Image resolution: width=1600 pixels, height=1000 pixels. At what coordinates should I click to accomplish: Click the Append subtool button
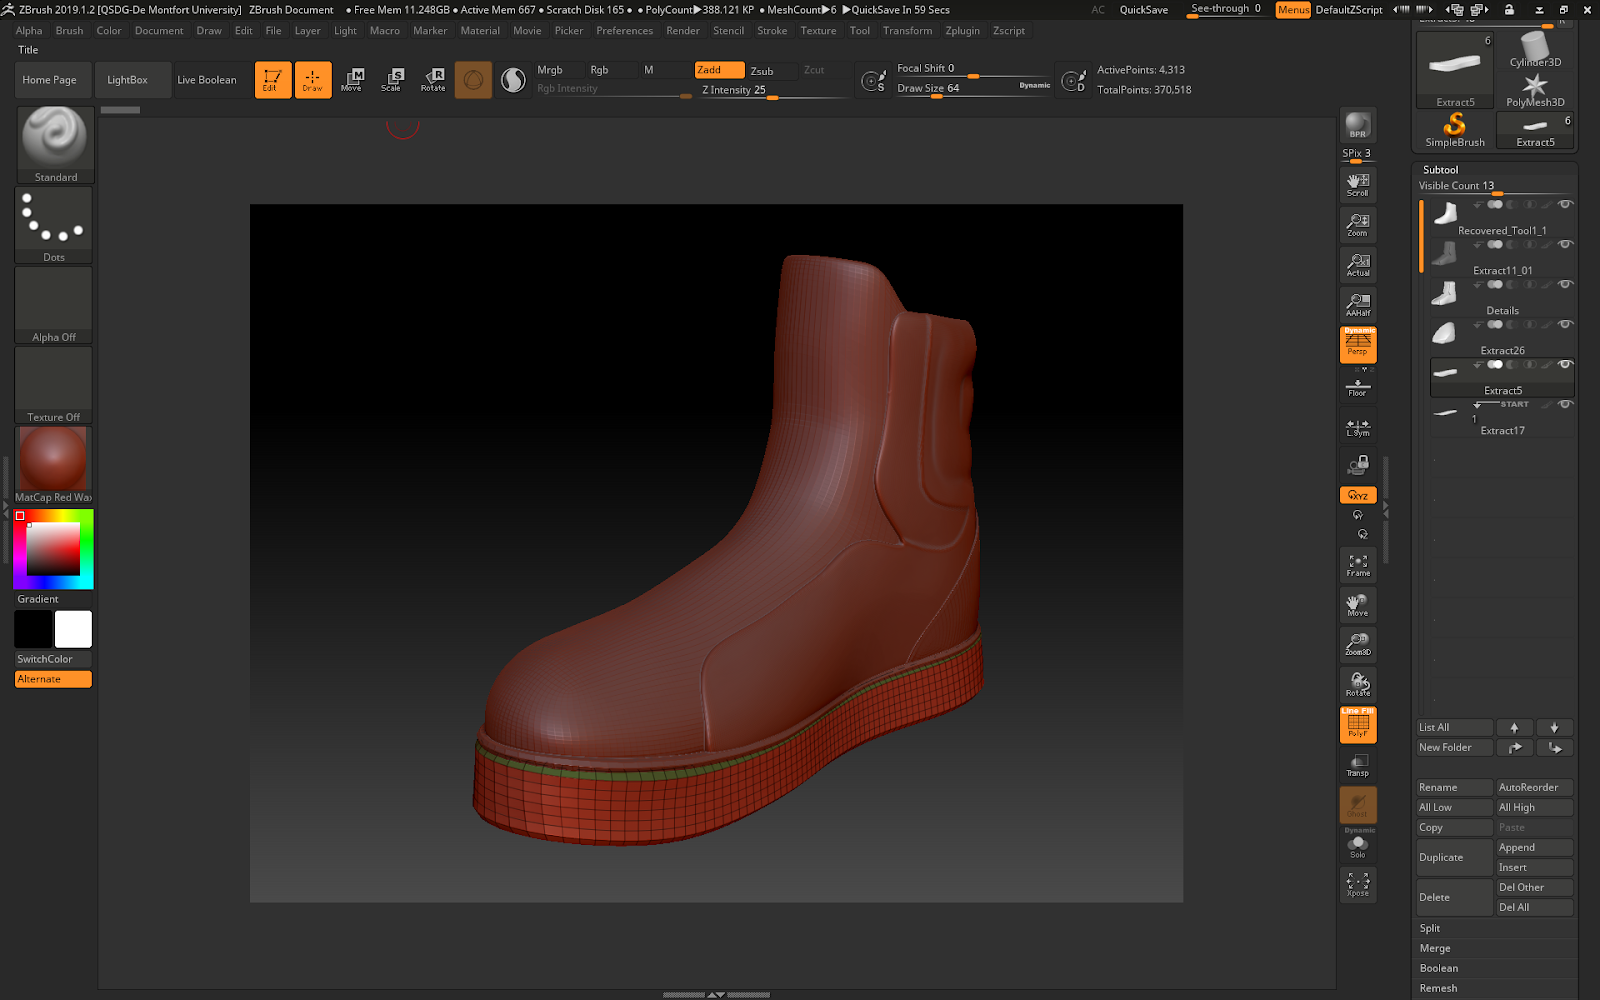pos(1535,848)
